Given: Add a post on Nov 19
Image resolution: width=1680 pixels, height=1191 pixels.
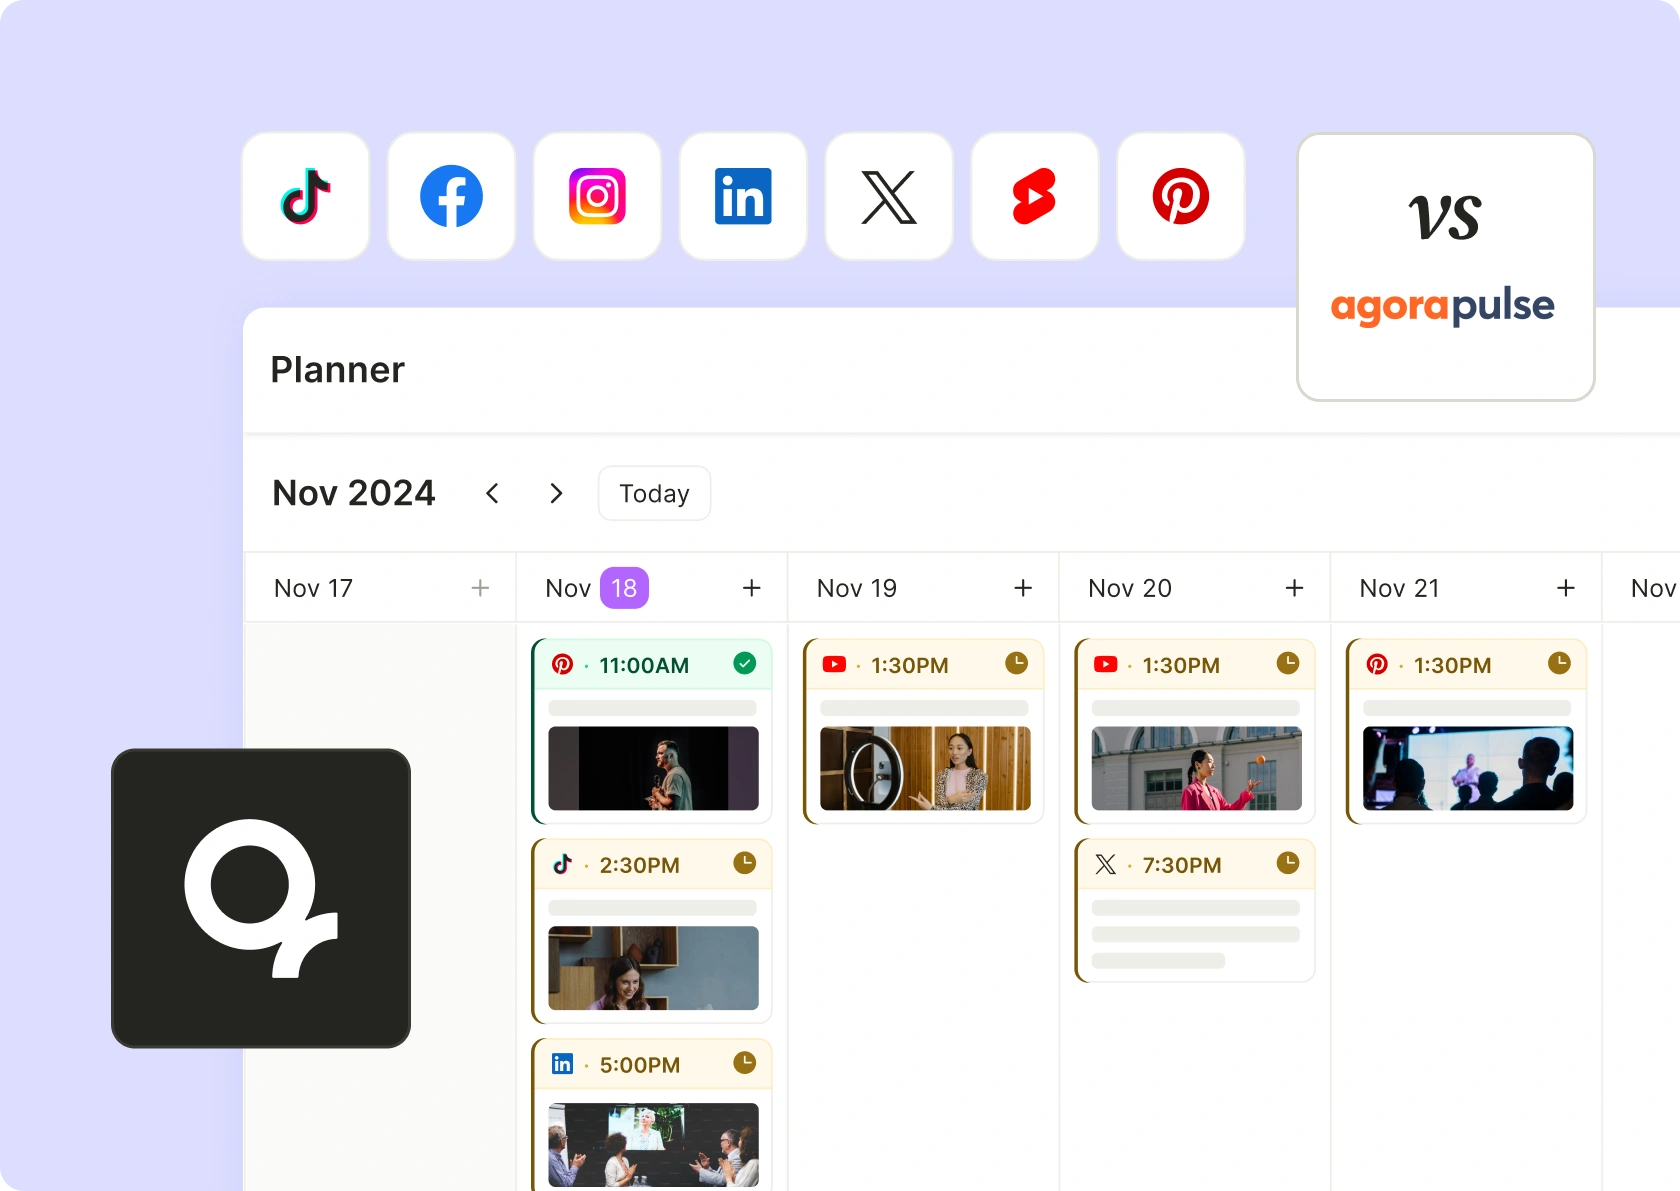Looking at the screenshot, I should 1023,588.
